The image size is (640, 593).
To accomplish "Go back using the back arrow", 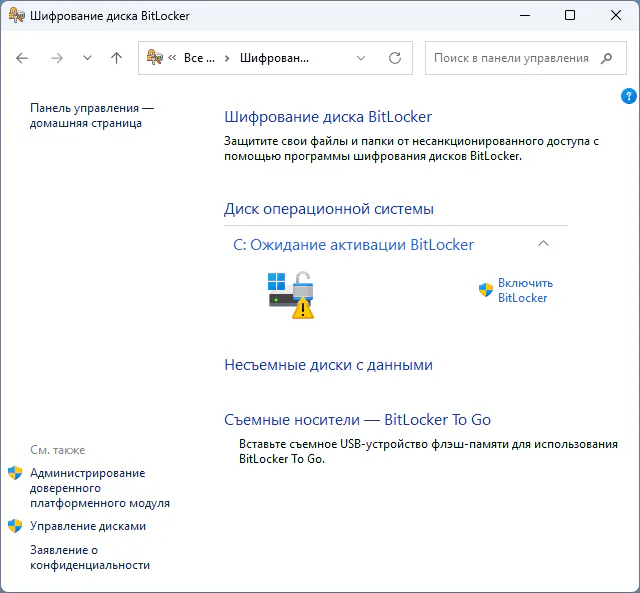I will pyautogui.click(x=22, y=58).
